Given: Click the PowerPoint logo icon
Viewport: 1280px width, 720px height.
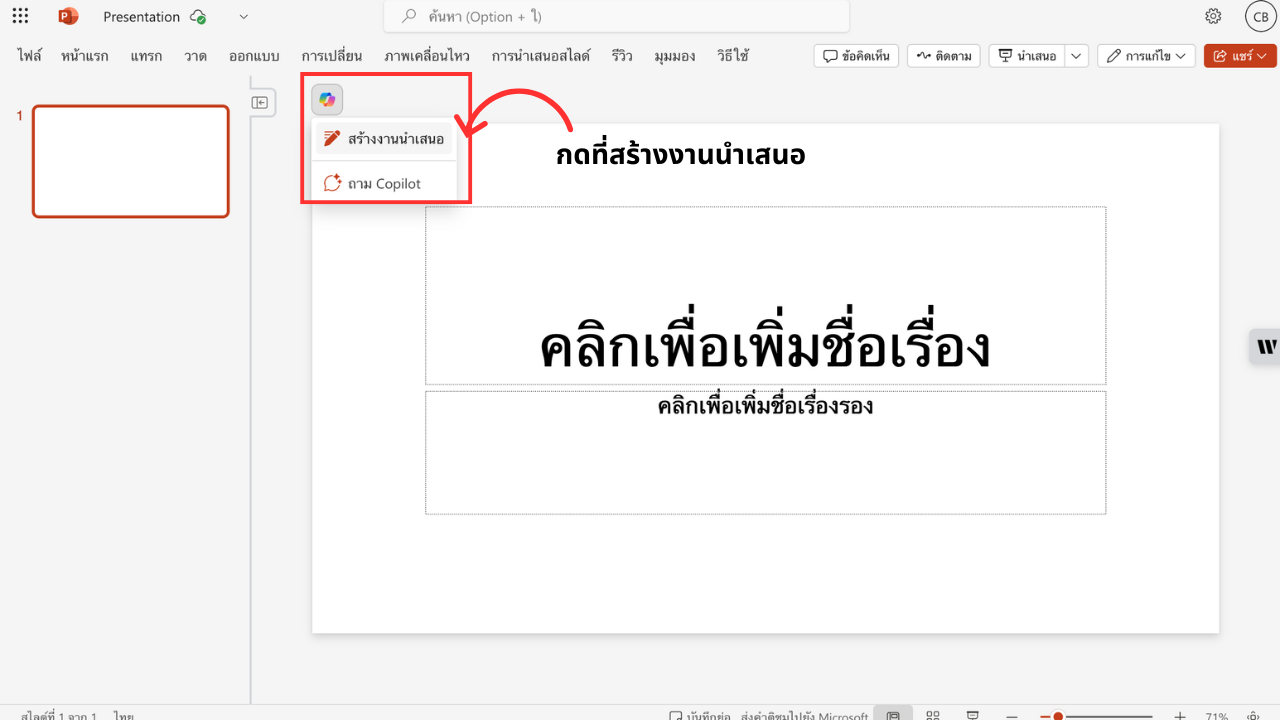Looking at the screenshot, I should tap(68, 16).
